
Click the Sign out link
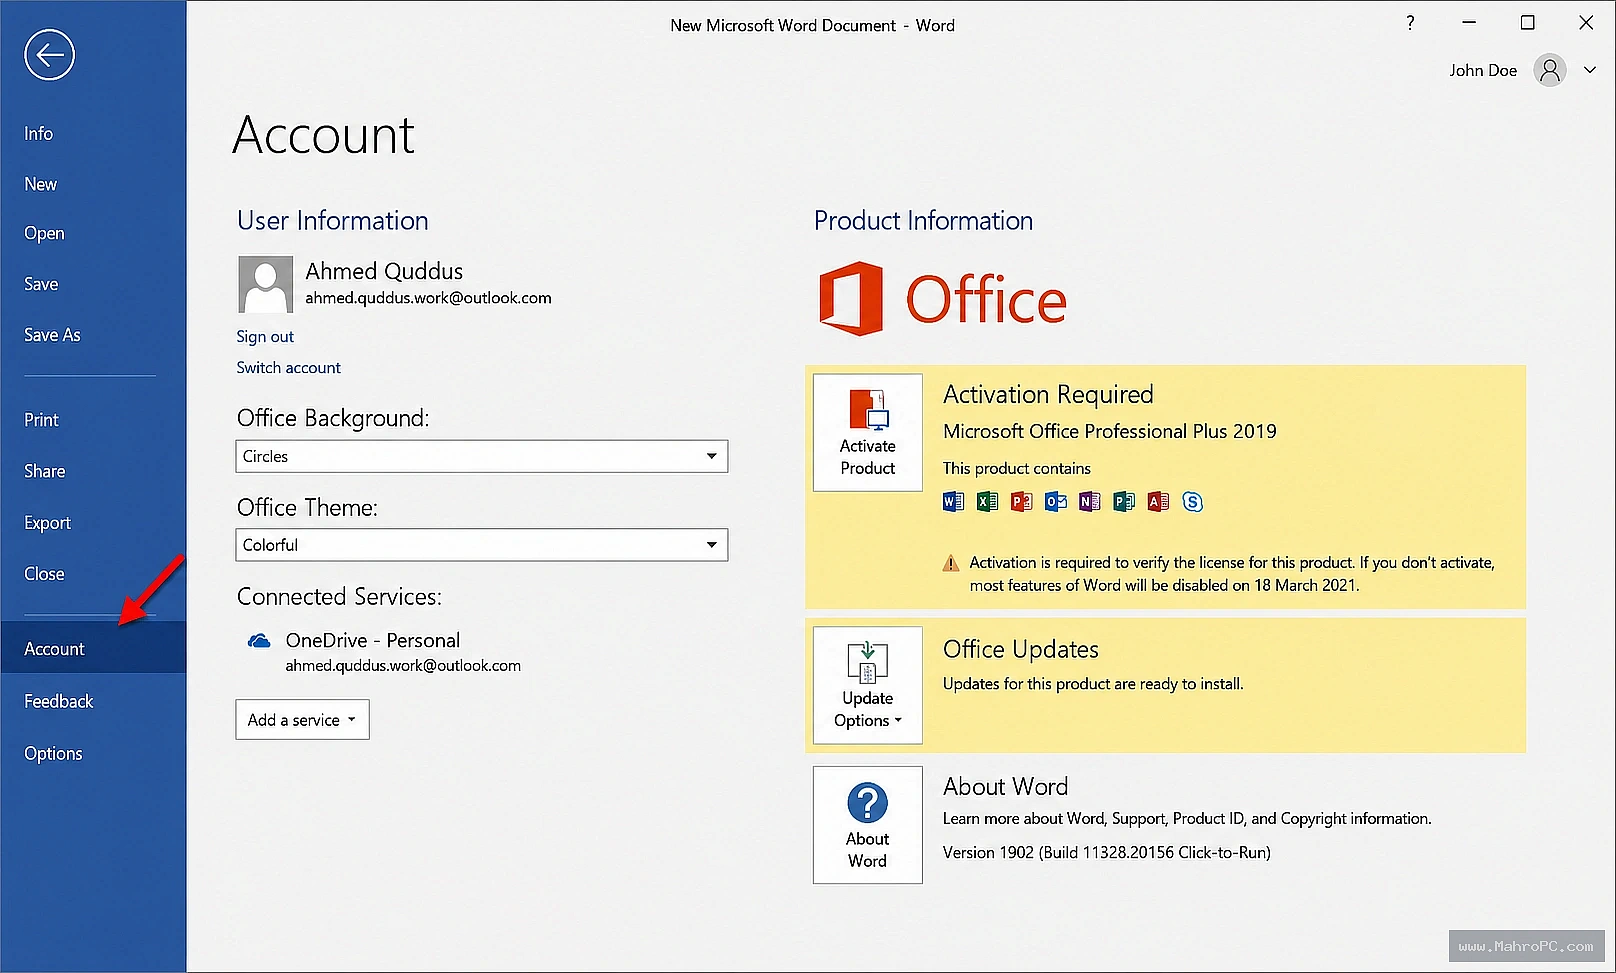coord(265,337)
